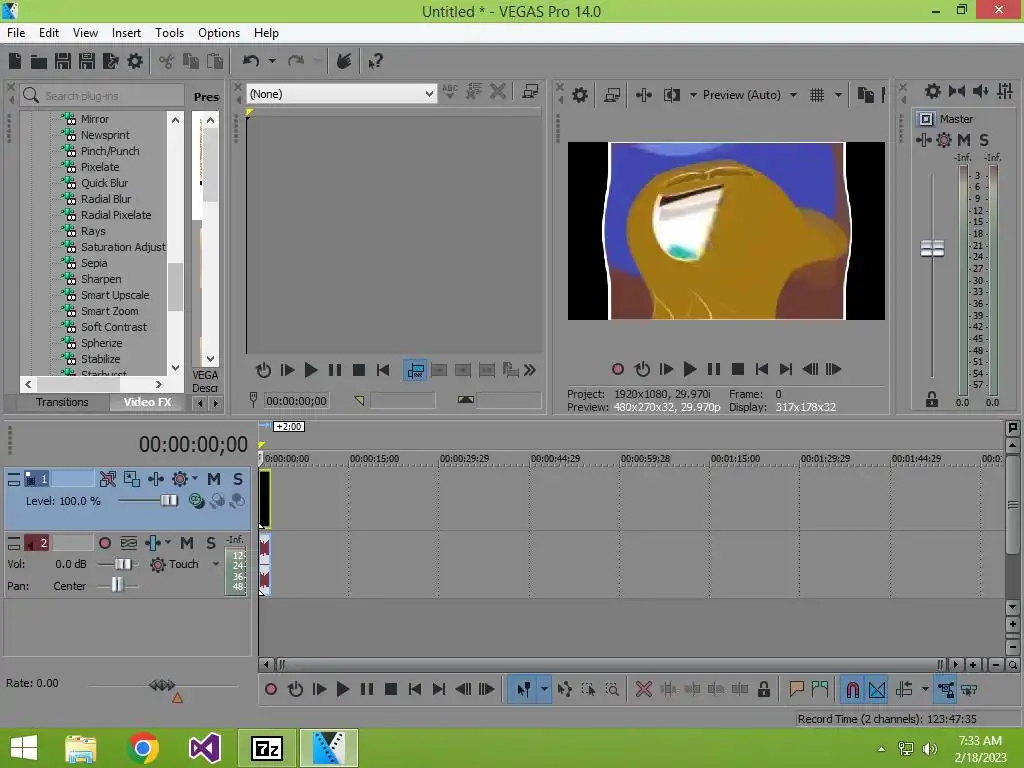Stop playback in timeline transport
Screen dimensions: 1024x768
(391, 690)
